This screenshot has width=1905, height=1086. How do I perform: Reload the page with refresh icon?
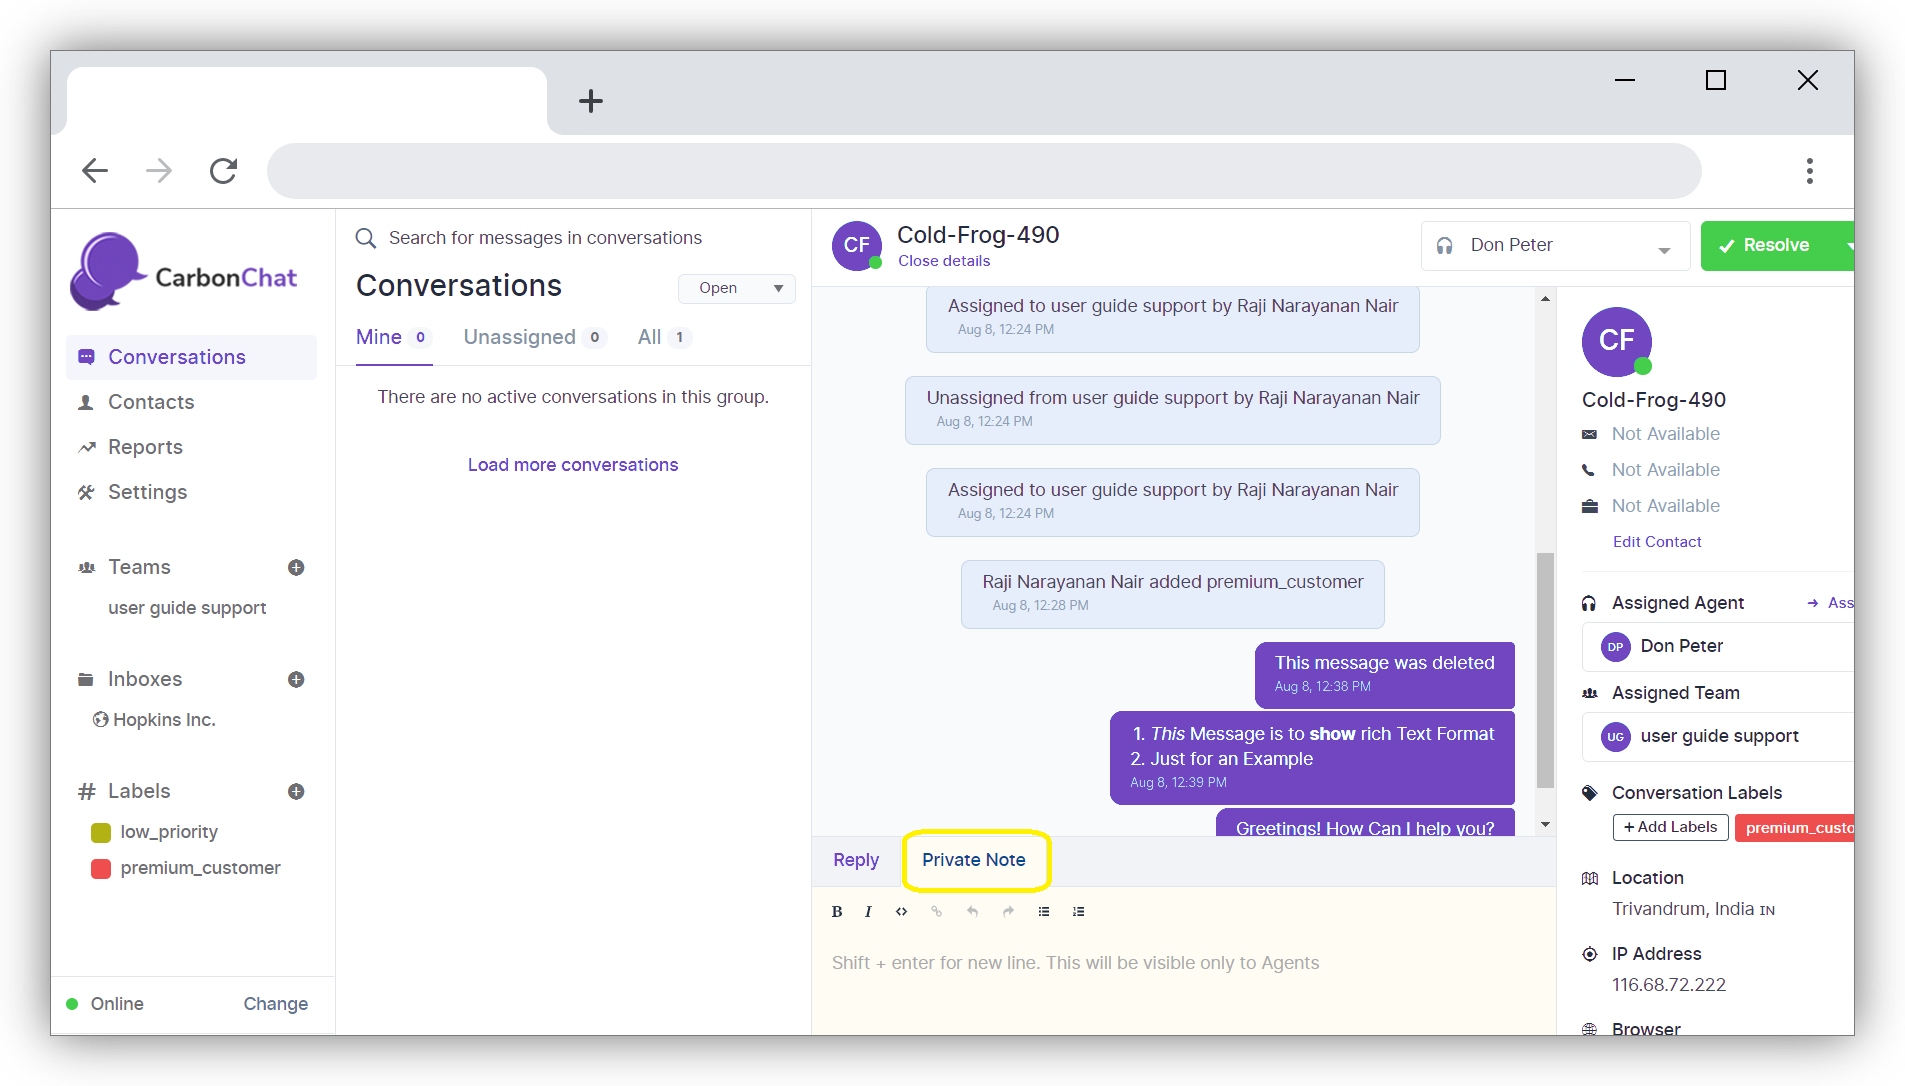click(x=223, y=171)
